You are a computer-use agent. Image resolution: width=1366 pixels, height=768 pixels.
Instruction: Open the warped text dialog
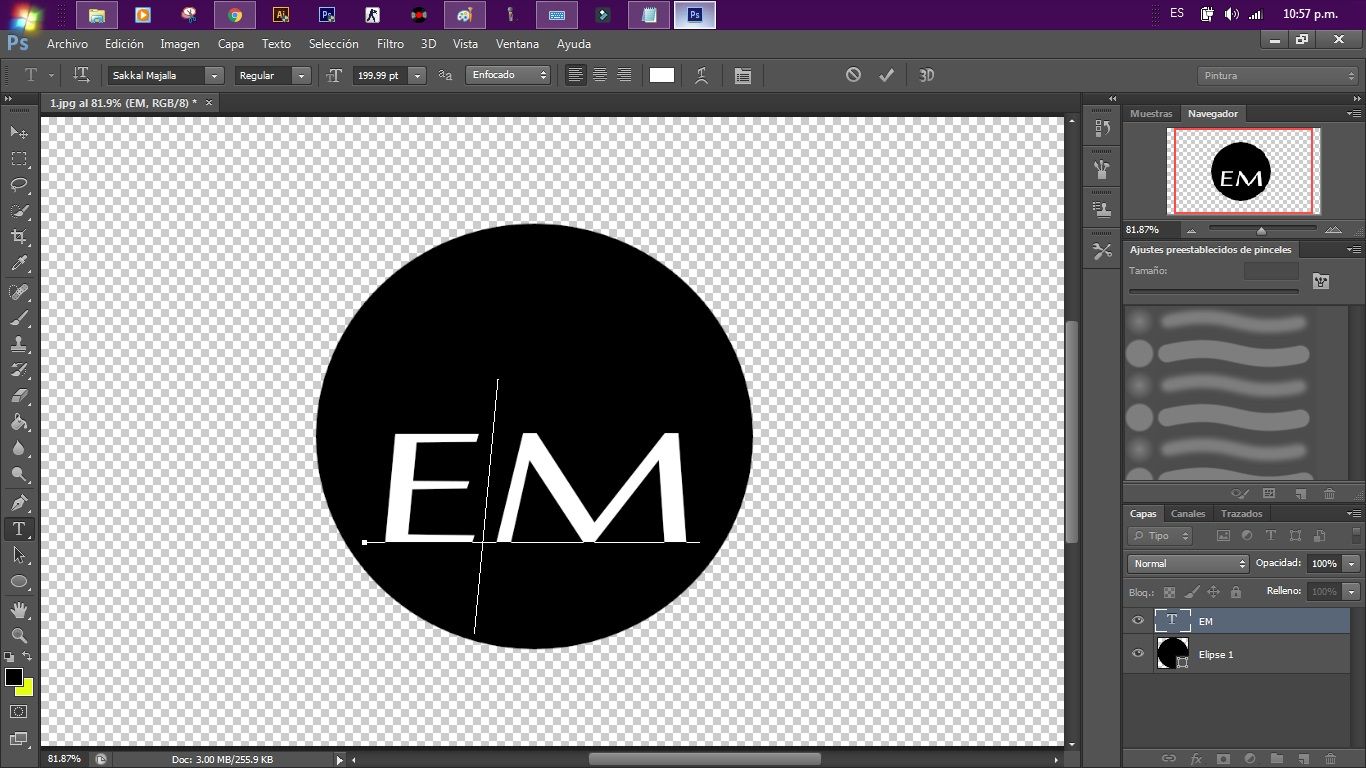pos(702,75)
